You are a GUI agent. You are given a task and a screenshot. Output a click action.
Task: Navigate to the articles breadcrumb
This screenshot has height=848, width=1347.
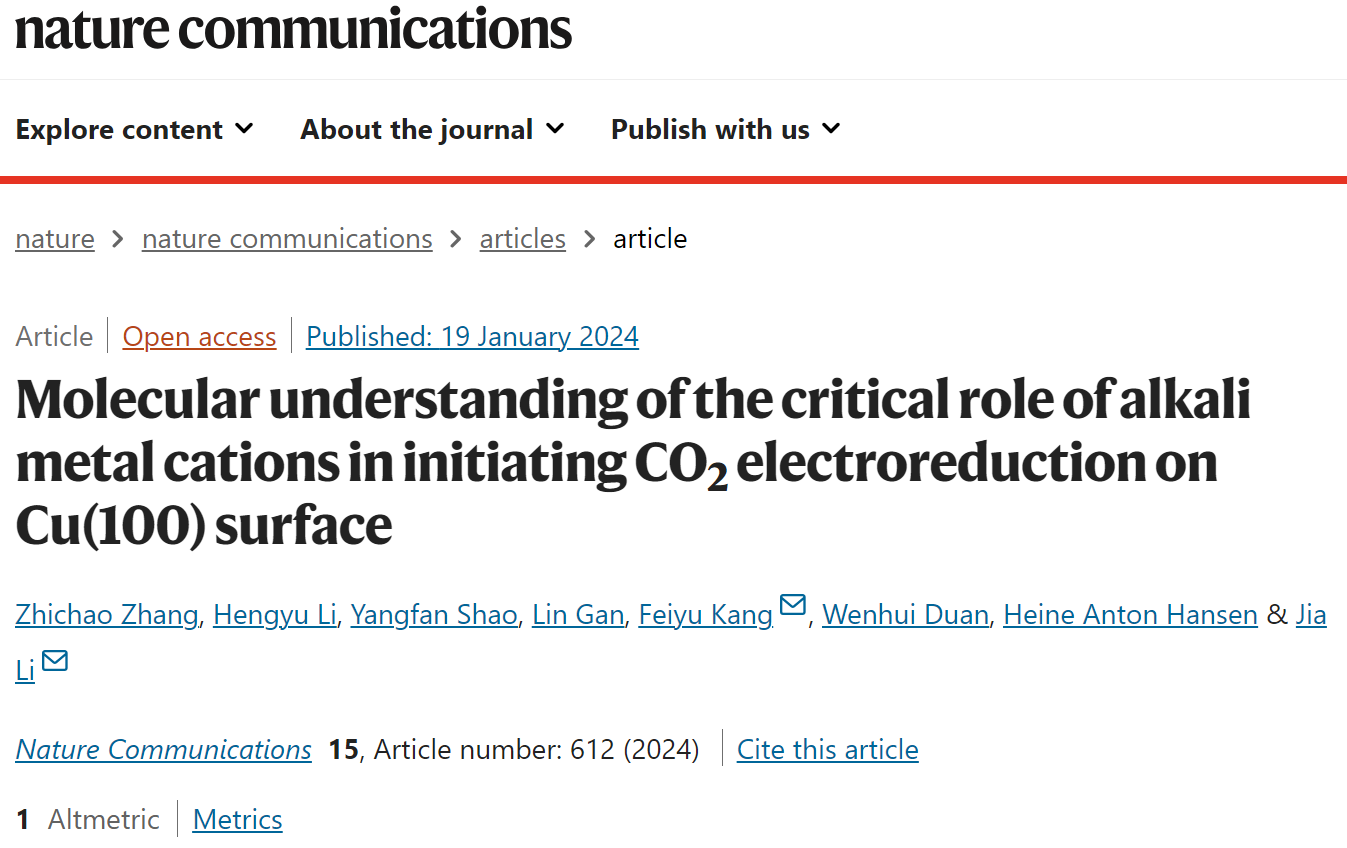click(523, 239)
